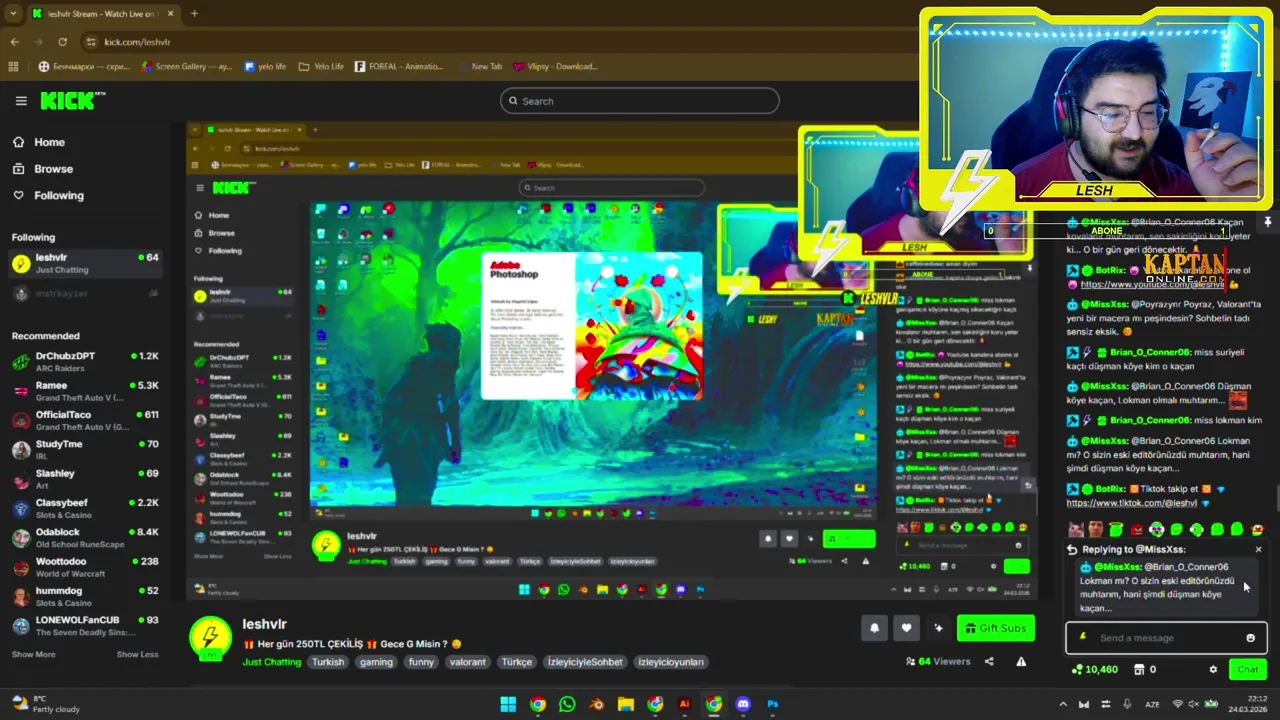Open Adobe Illustrator from the taskbar

click(684, 704)
